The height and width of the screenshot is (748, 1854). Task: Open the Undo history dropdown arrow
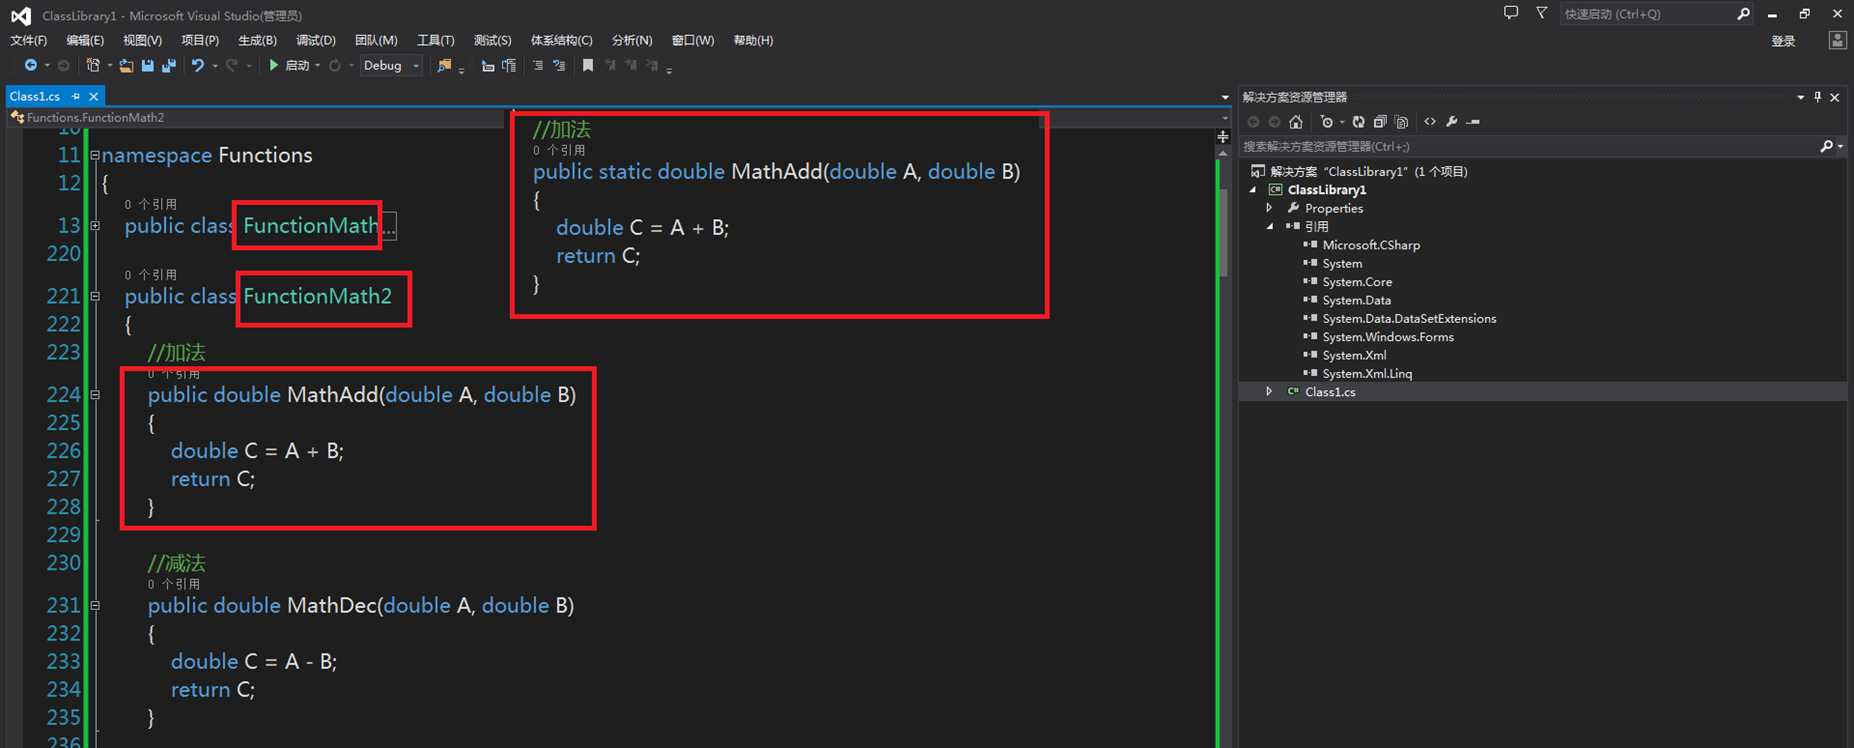click(214, 66)
